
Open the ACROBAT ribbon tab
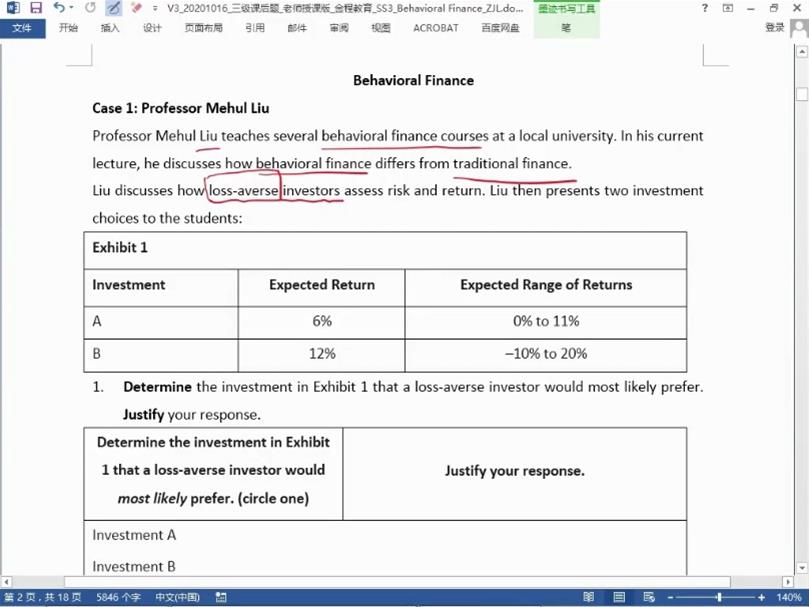[x=436, y=28]
